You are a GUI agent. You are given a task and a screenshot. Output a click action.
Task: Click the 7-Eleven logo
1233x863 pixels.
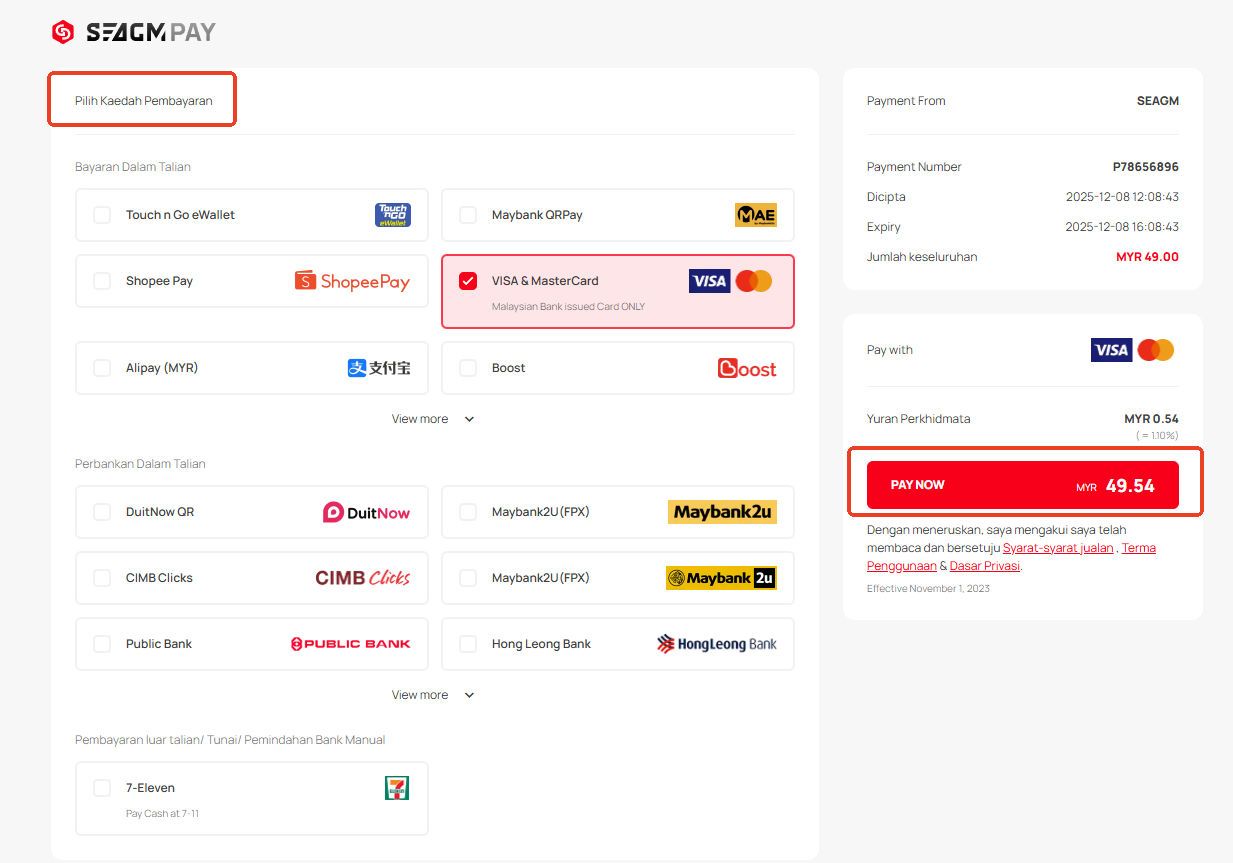[397, 788]
